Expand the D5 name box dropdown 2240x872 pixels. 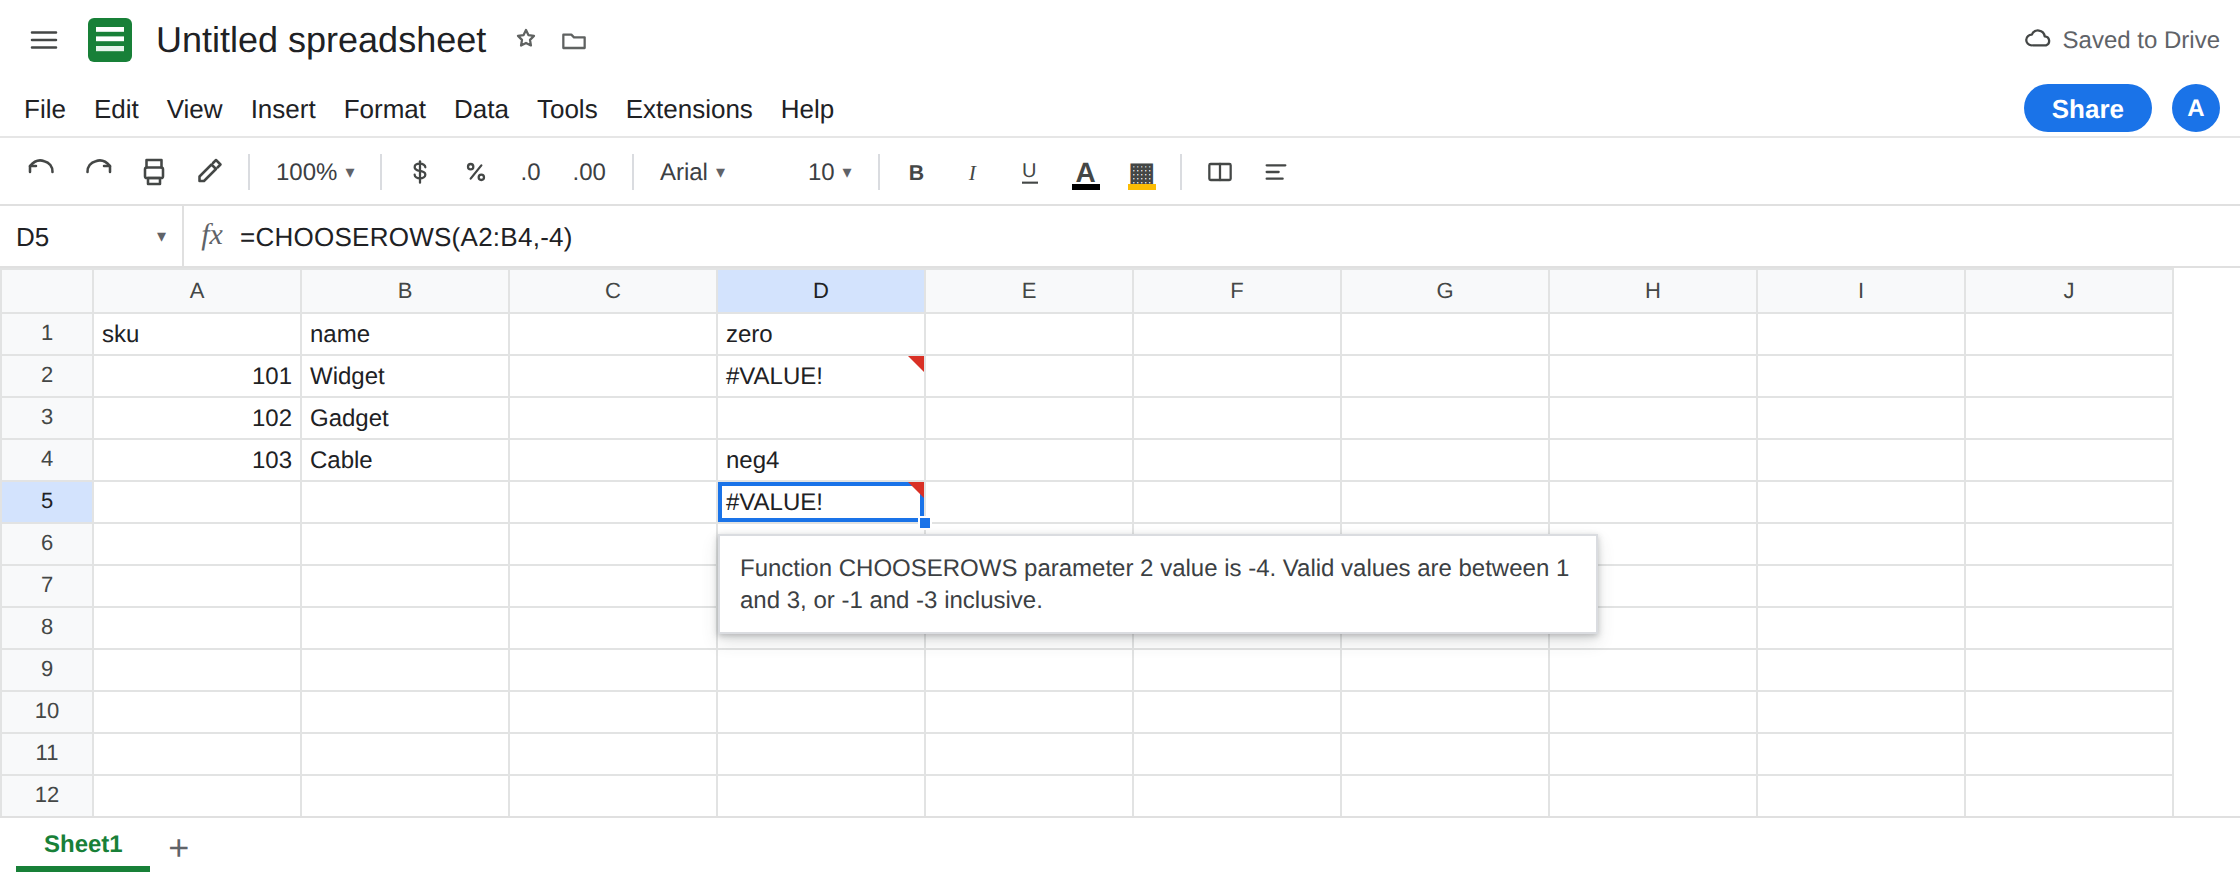point(161,237)
